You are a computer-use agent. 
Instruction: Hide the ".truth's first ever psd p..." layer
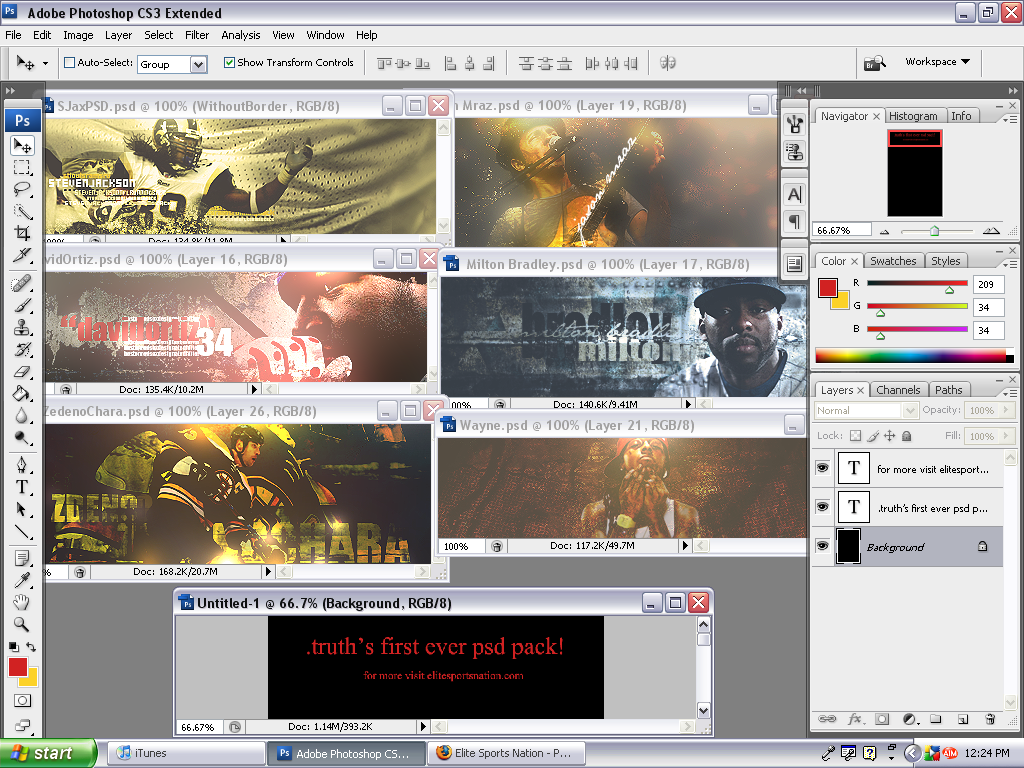pyautogui.click(x=822, y=507)
